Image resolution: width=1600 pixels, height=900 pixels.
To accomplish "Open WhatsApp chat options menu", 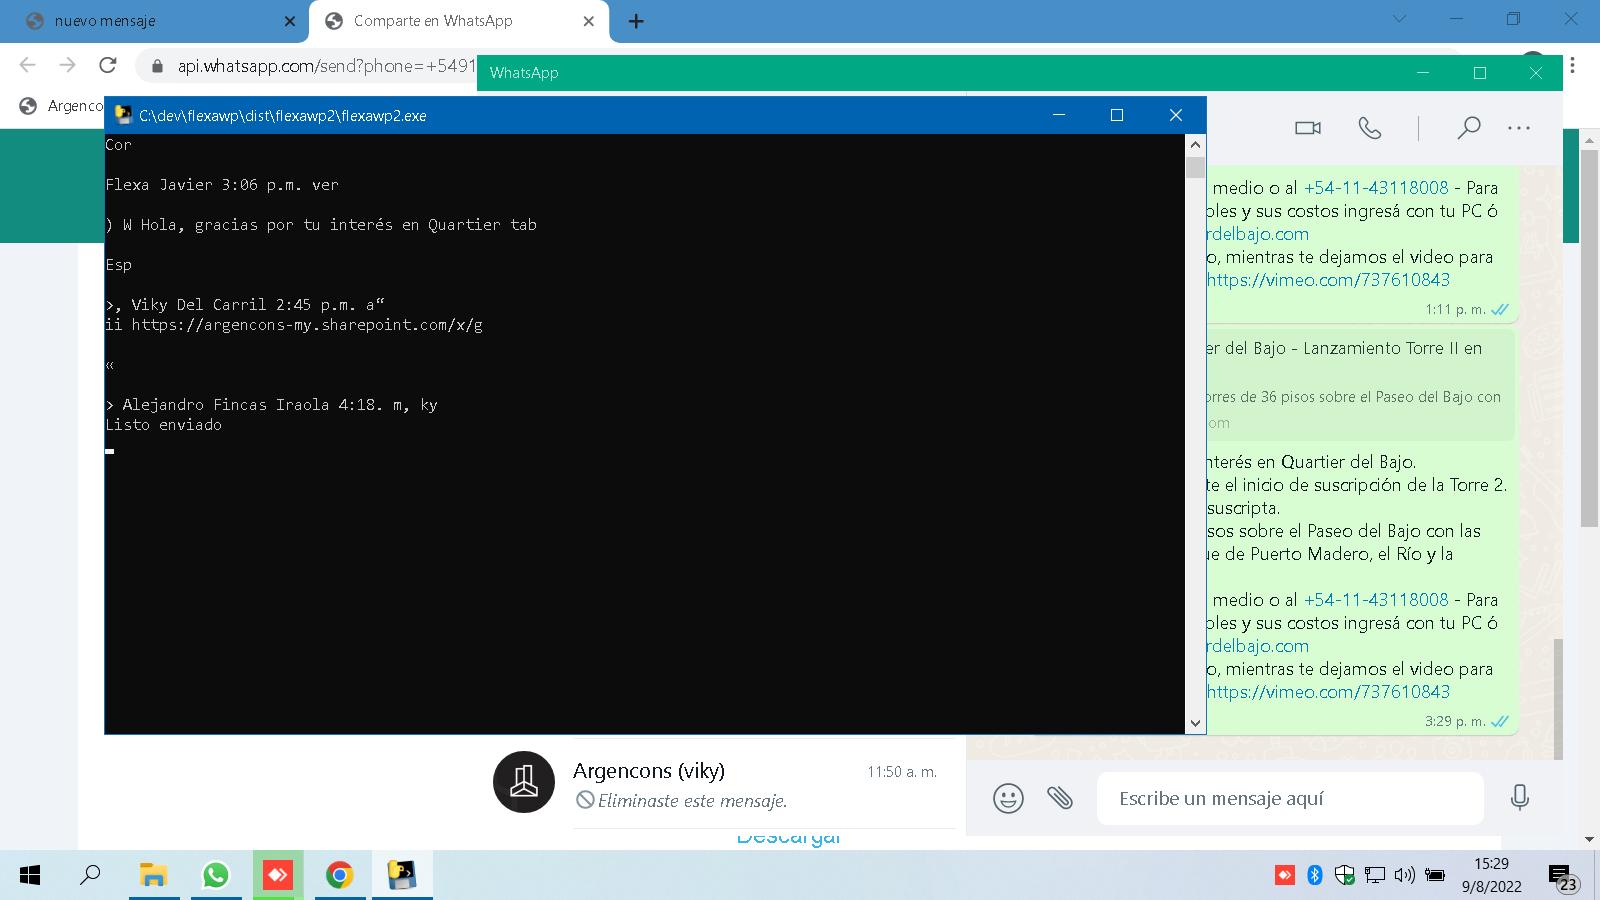I will 1518,128.
